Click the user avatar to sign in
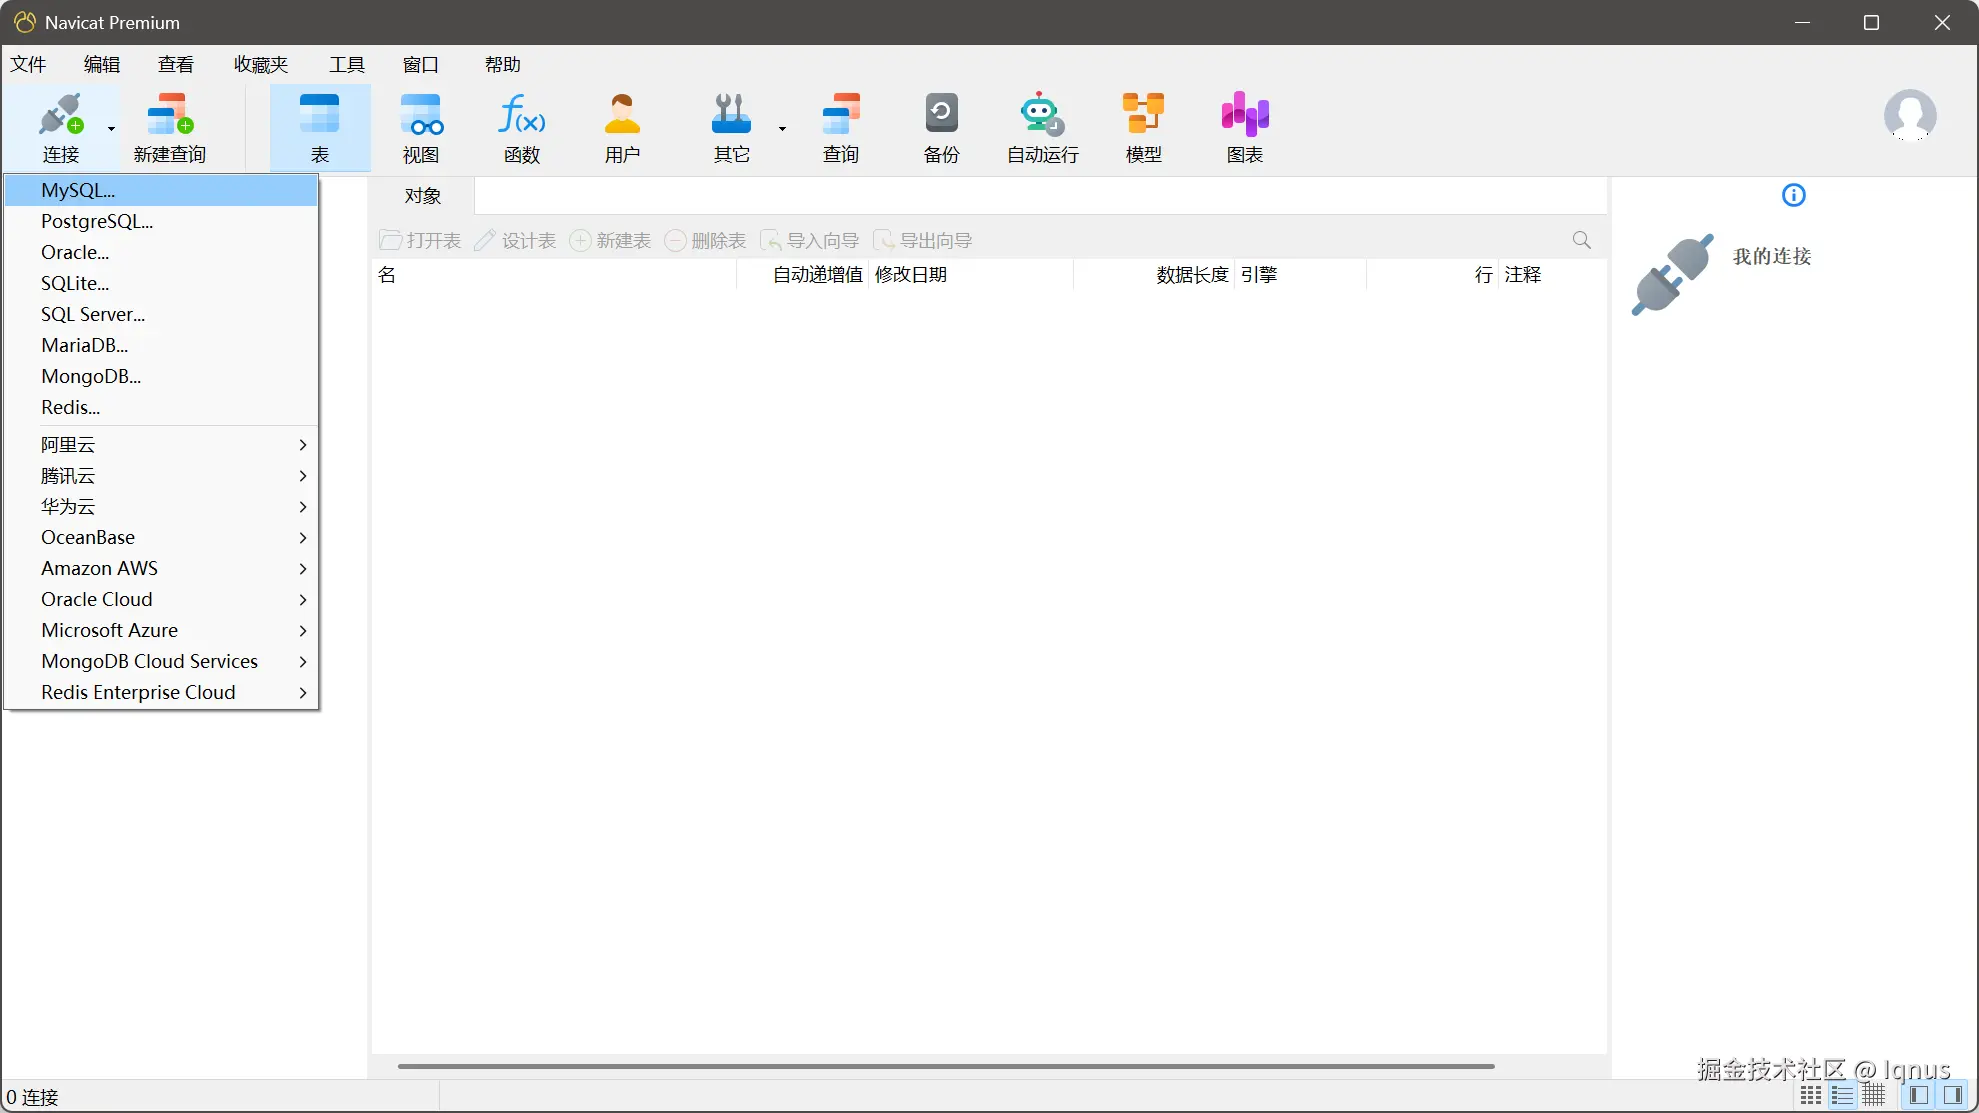Screen dimensions: 1979x1113 pyautogui.click(x=1909, y=116)
